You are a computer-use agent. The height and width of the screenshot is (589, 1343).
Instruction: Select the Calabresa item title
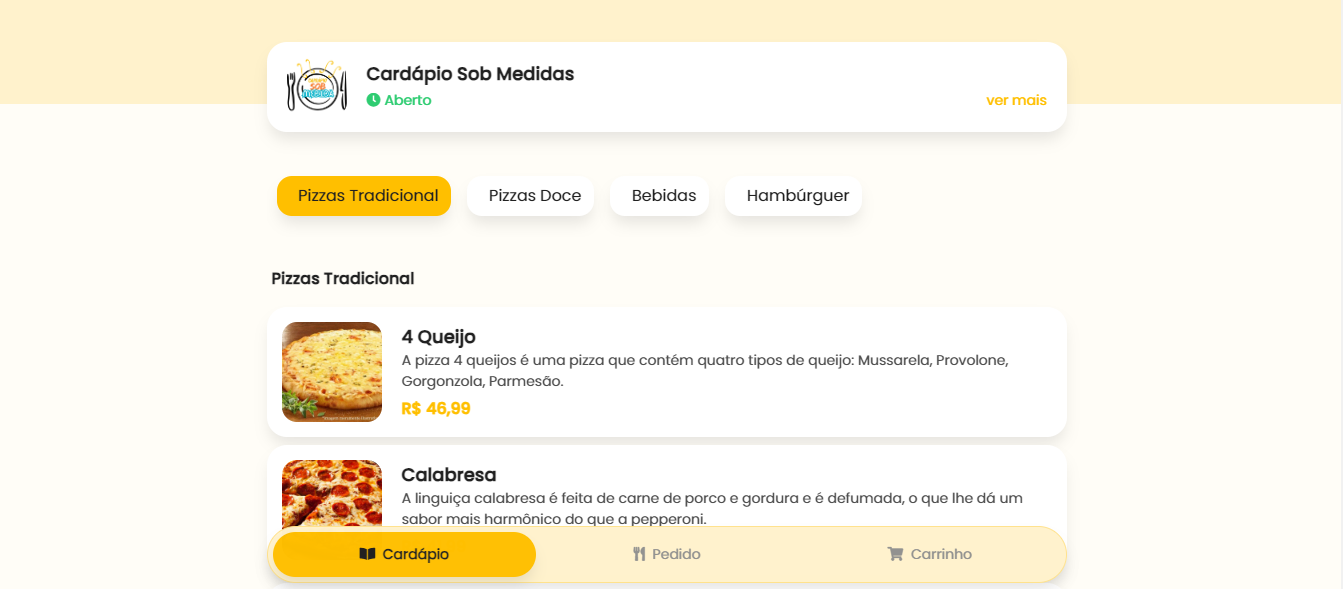449,475
